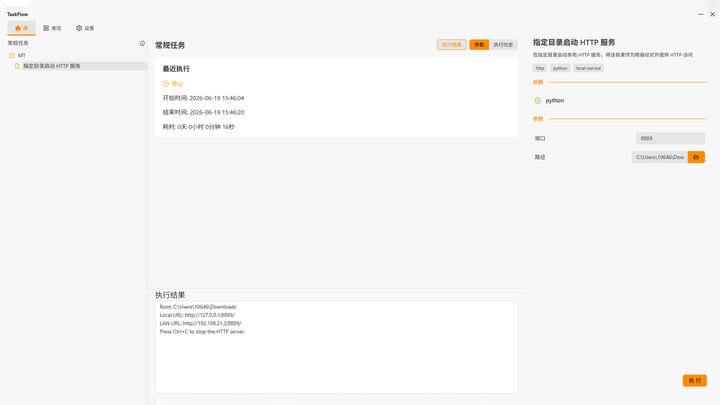Focus the 端口 port field showing 8889
The width and height of the screenshot is (720, 405).
click(670, 138)
